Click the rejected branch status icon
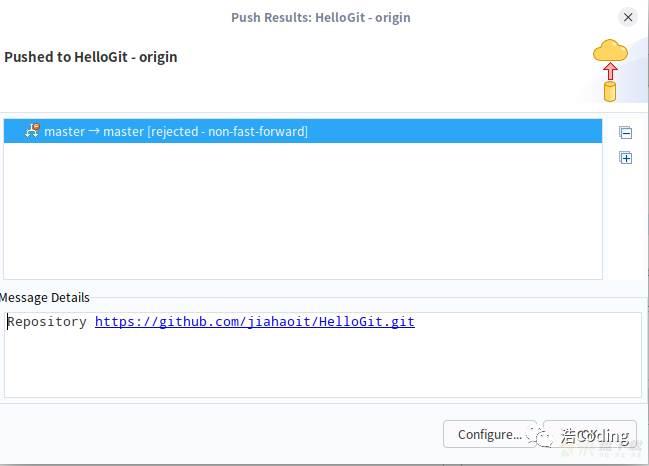This screenshot has height=466, width=649. [32, 130]
